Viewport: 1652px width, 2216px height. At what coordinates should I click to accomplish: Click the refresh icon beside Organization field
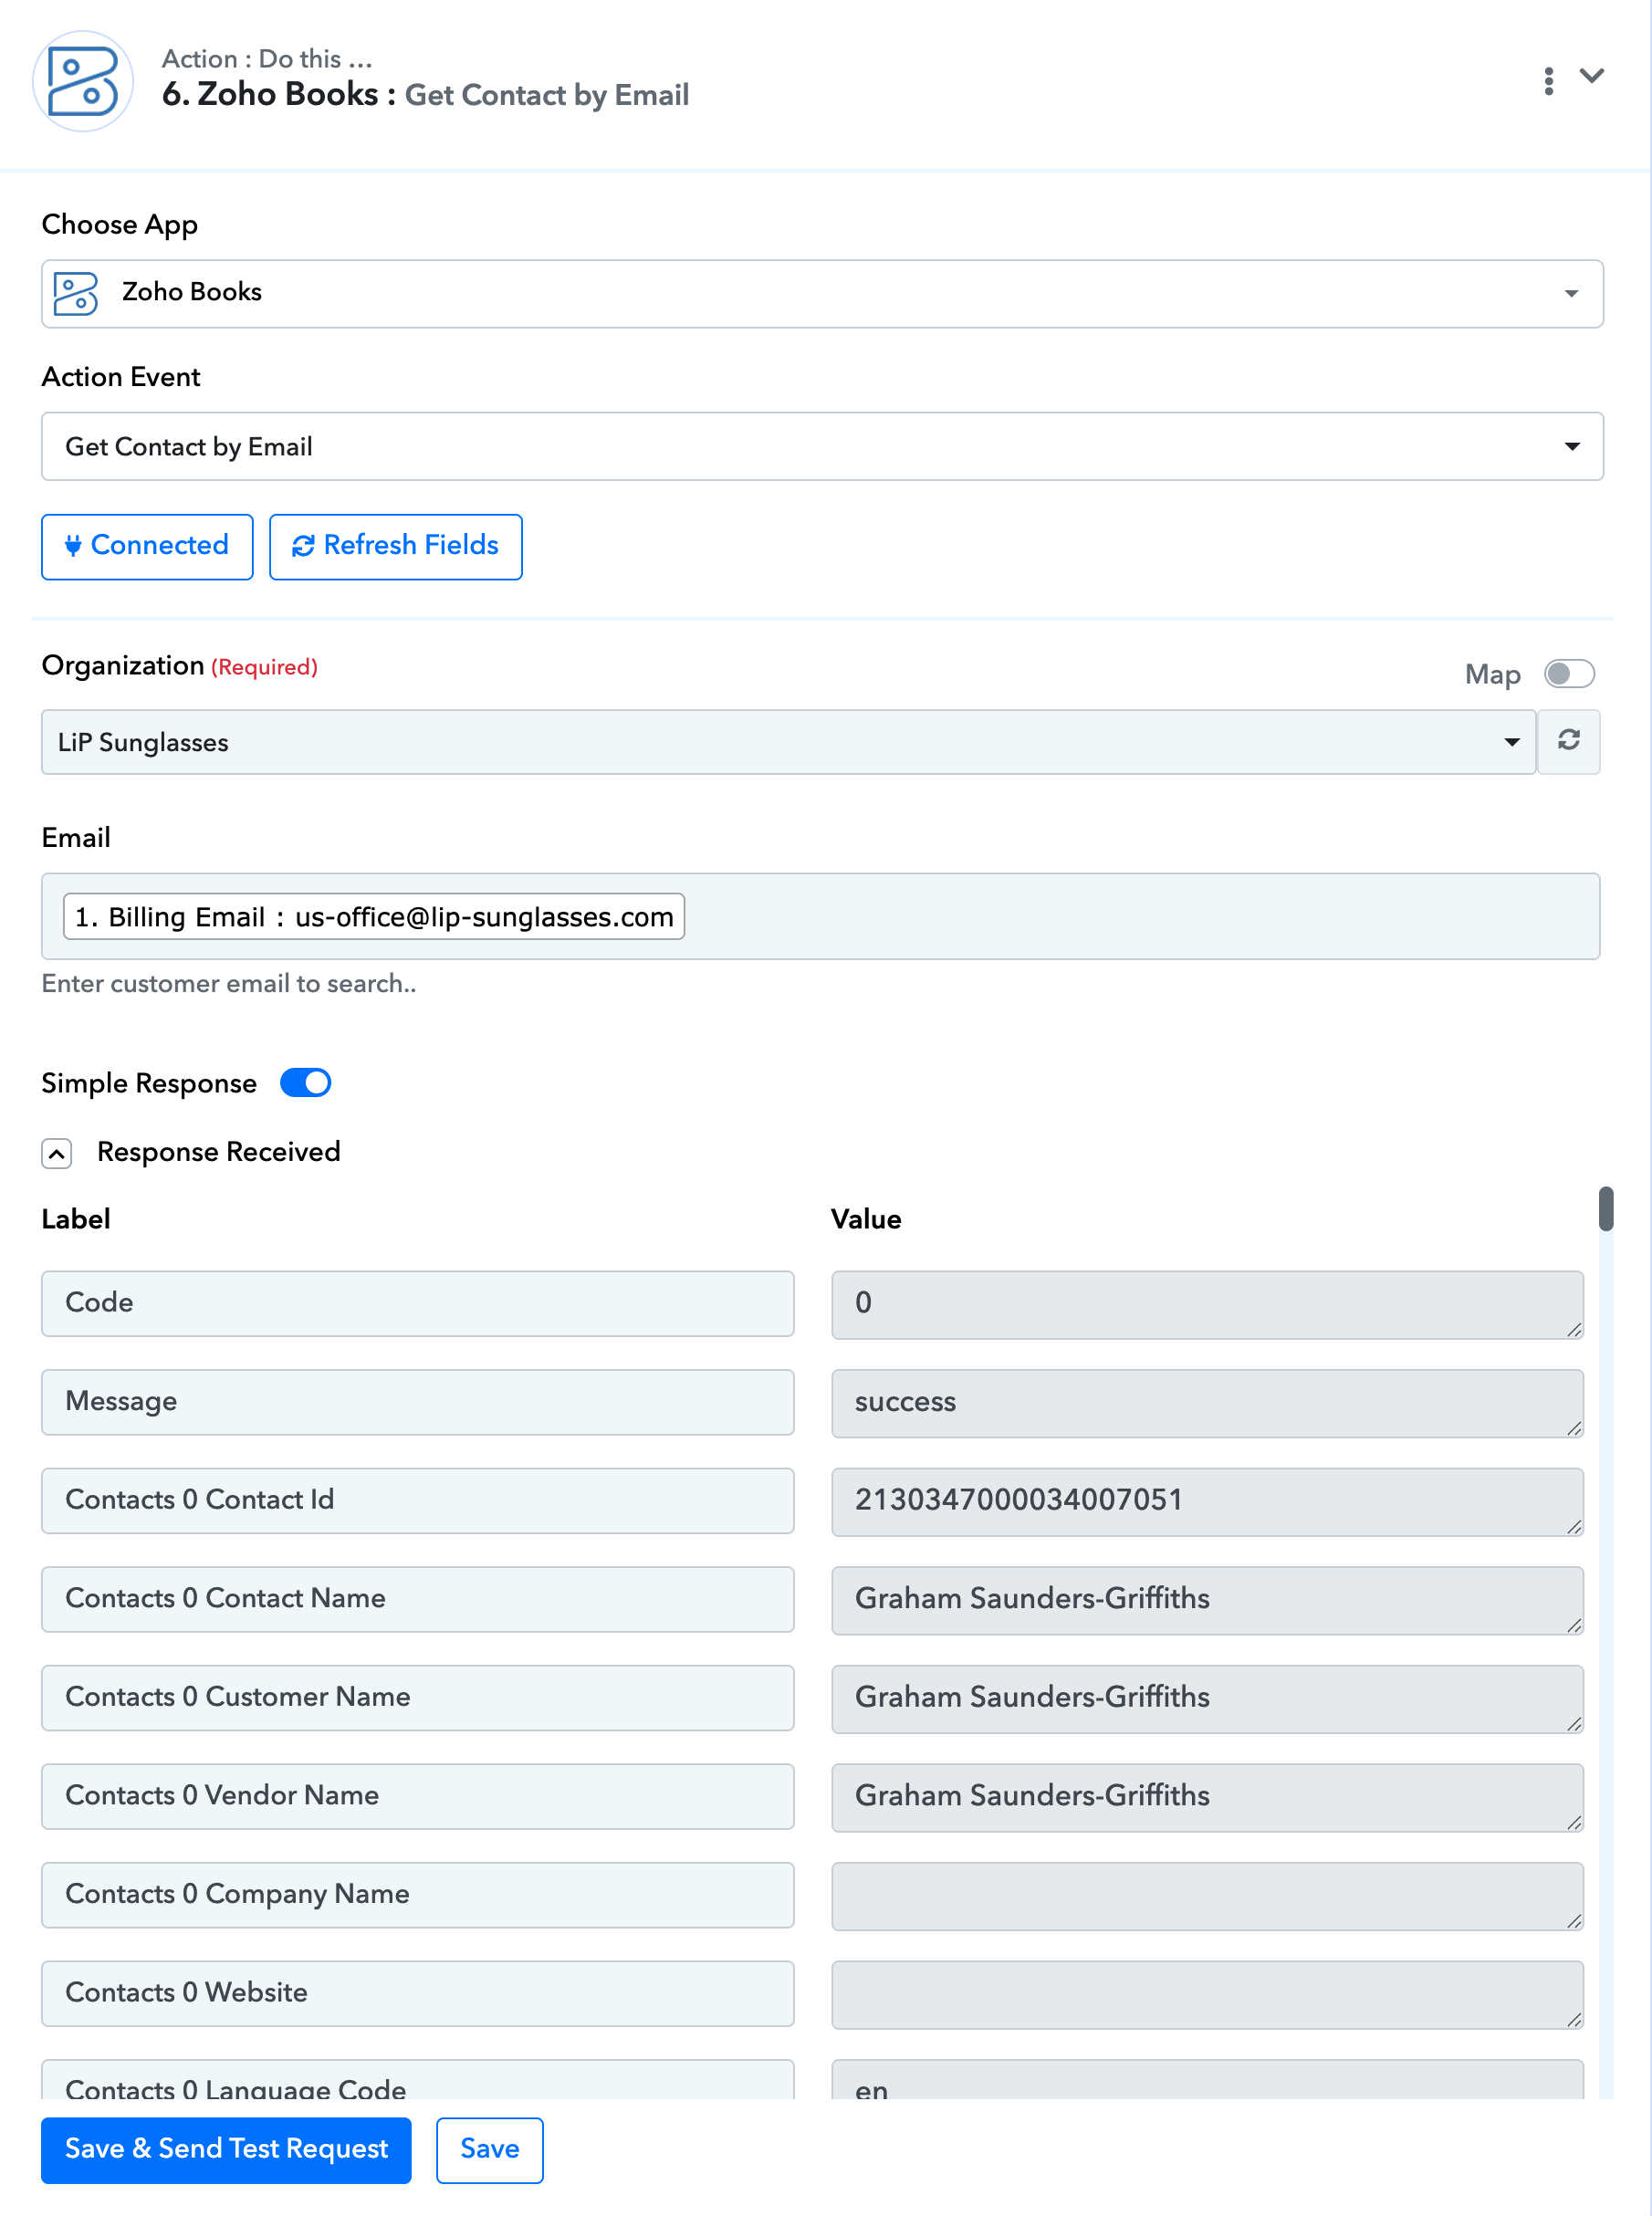pyautogui.click(x=1568, y=742)
